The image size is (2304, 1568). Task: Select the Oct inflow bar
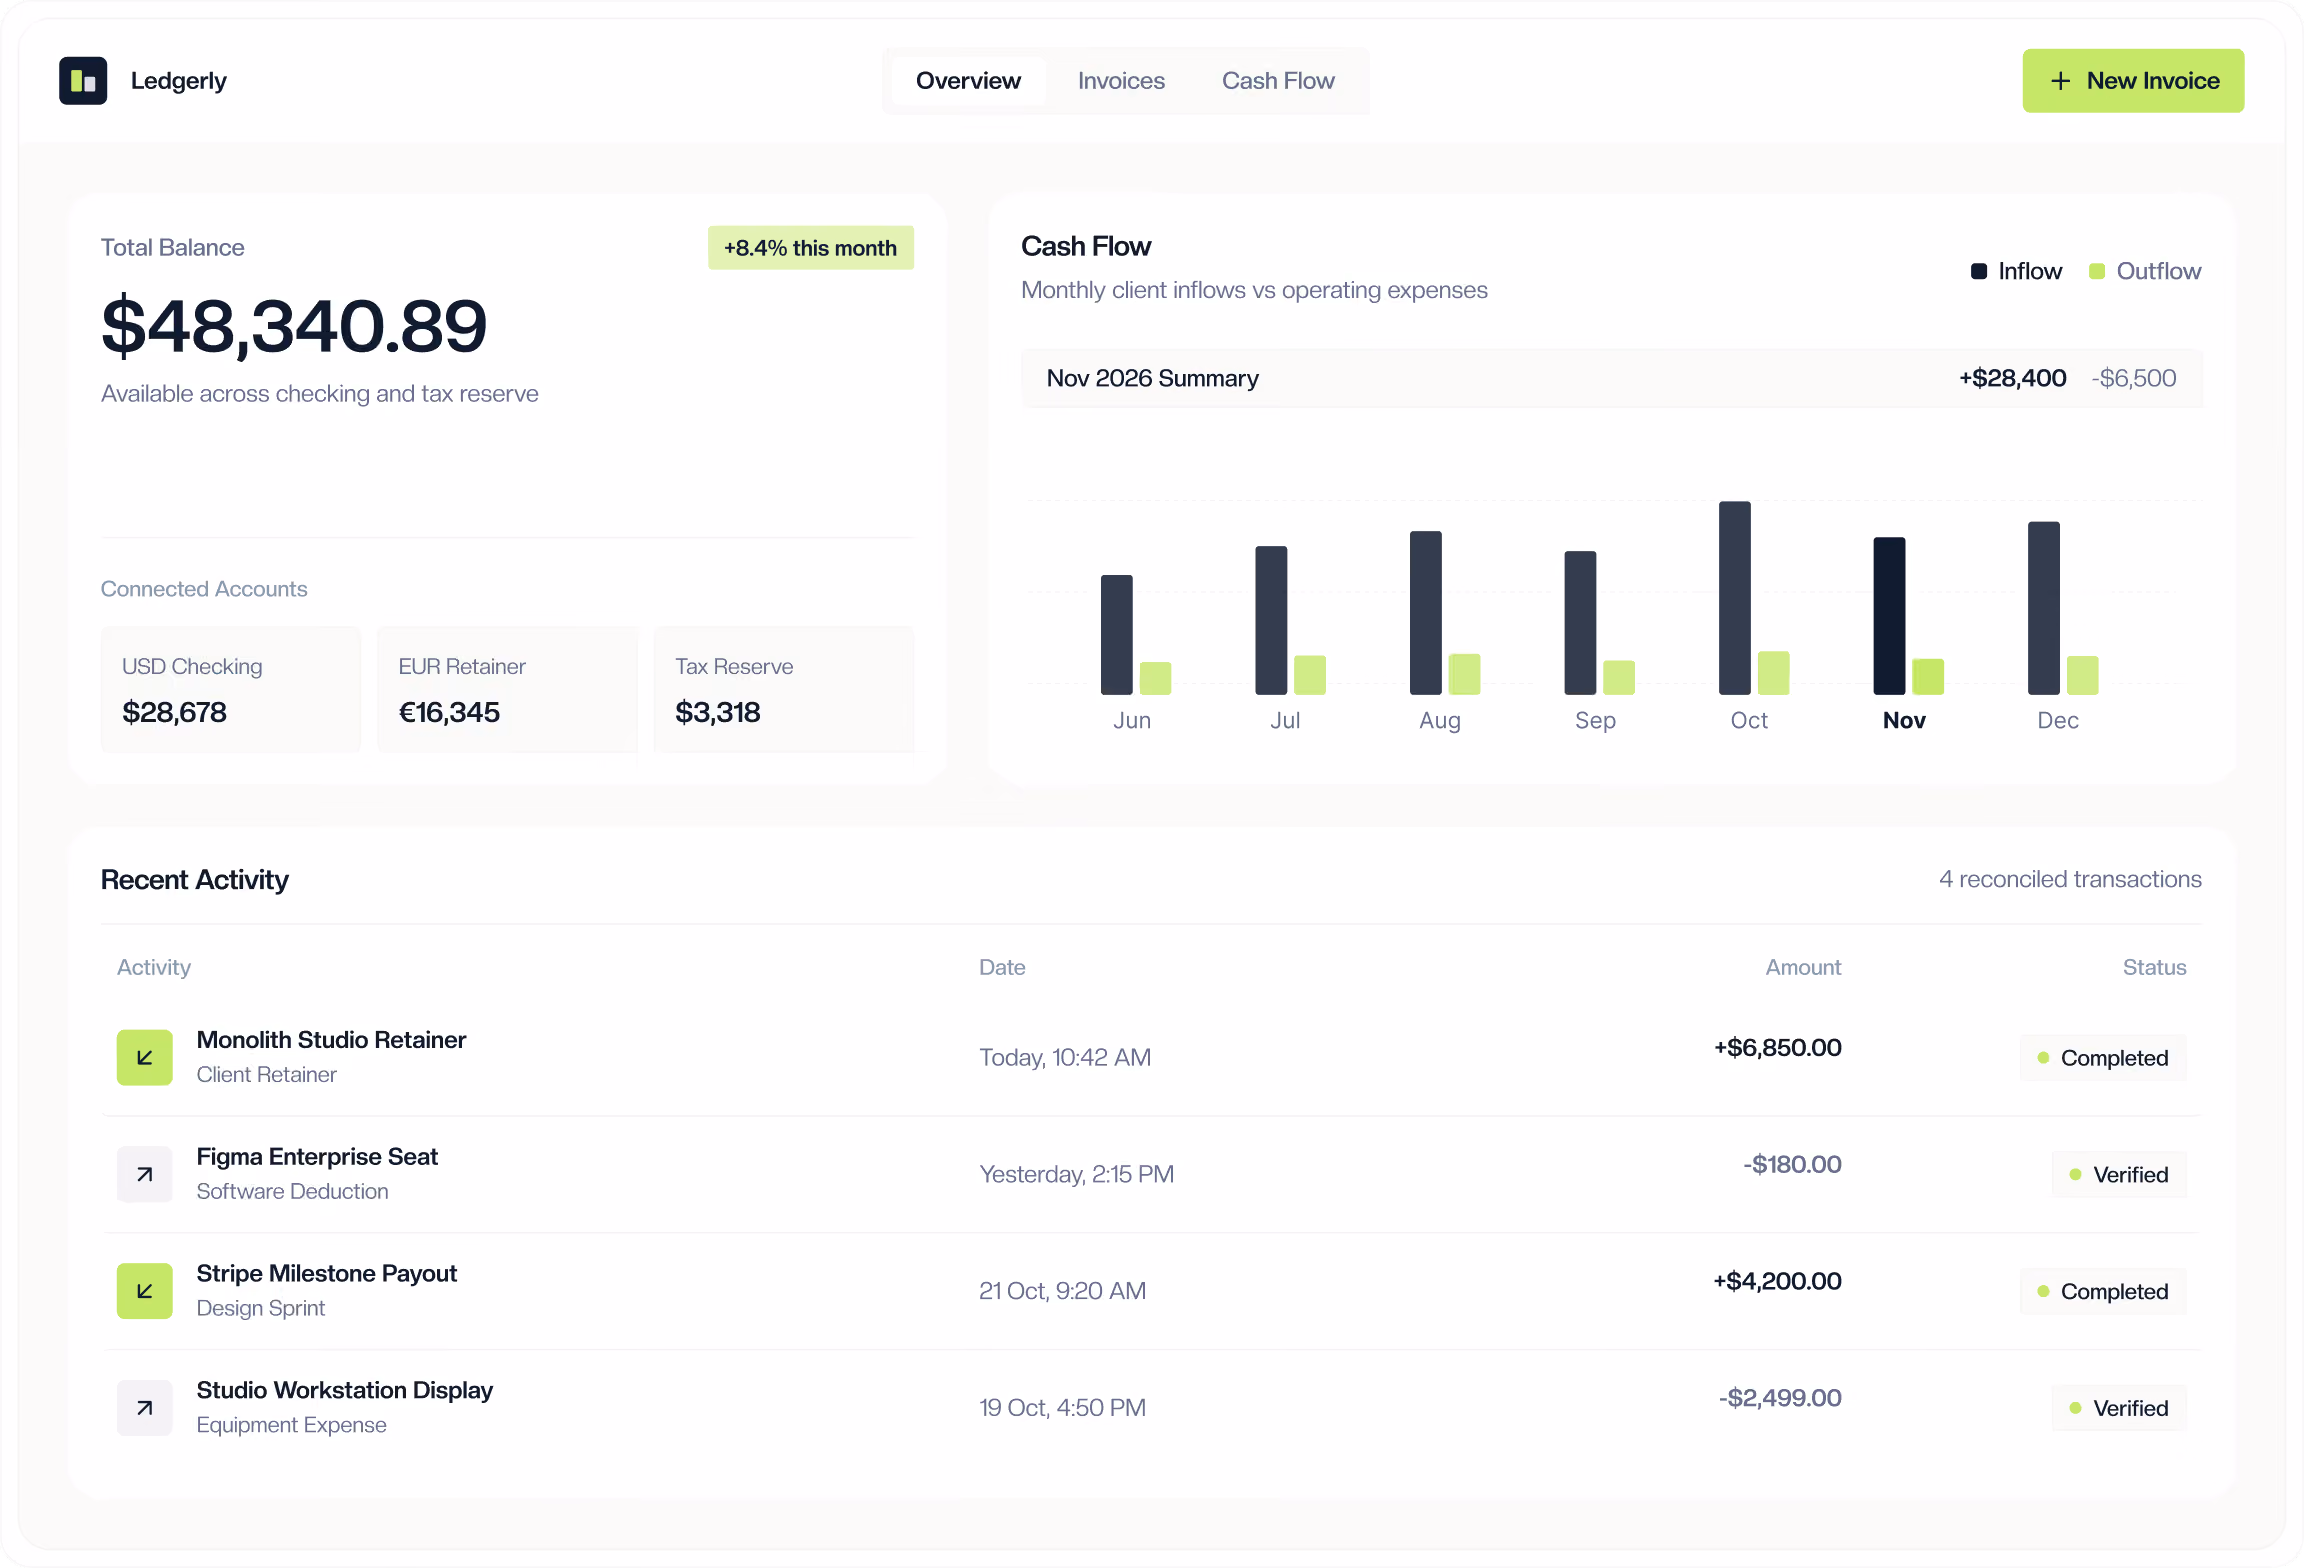(1735, 598)
